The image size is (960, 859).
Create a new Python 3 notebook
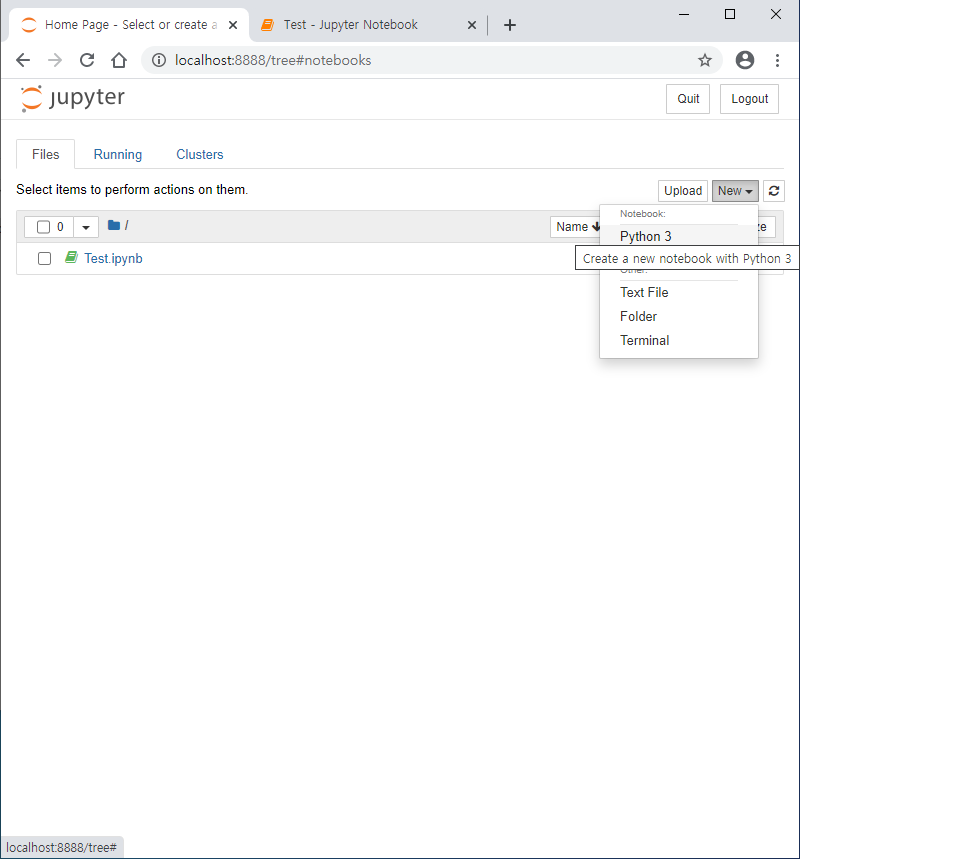(645, 236)
